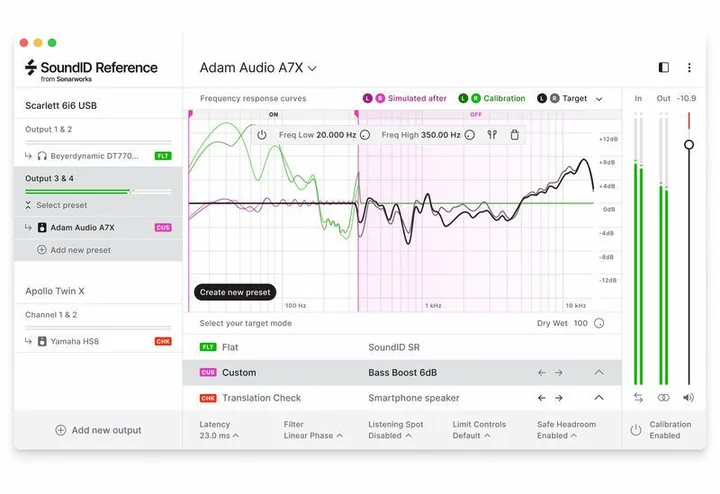The height and width of the screenshot is (494, 720).
Task: Toggle the sidebar panel layout icon
Action: point(664,67)
